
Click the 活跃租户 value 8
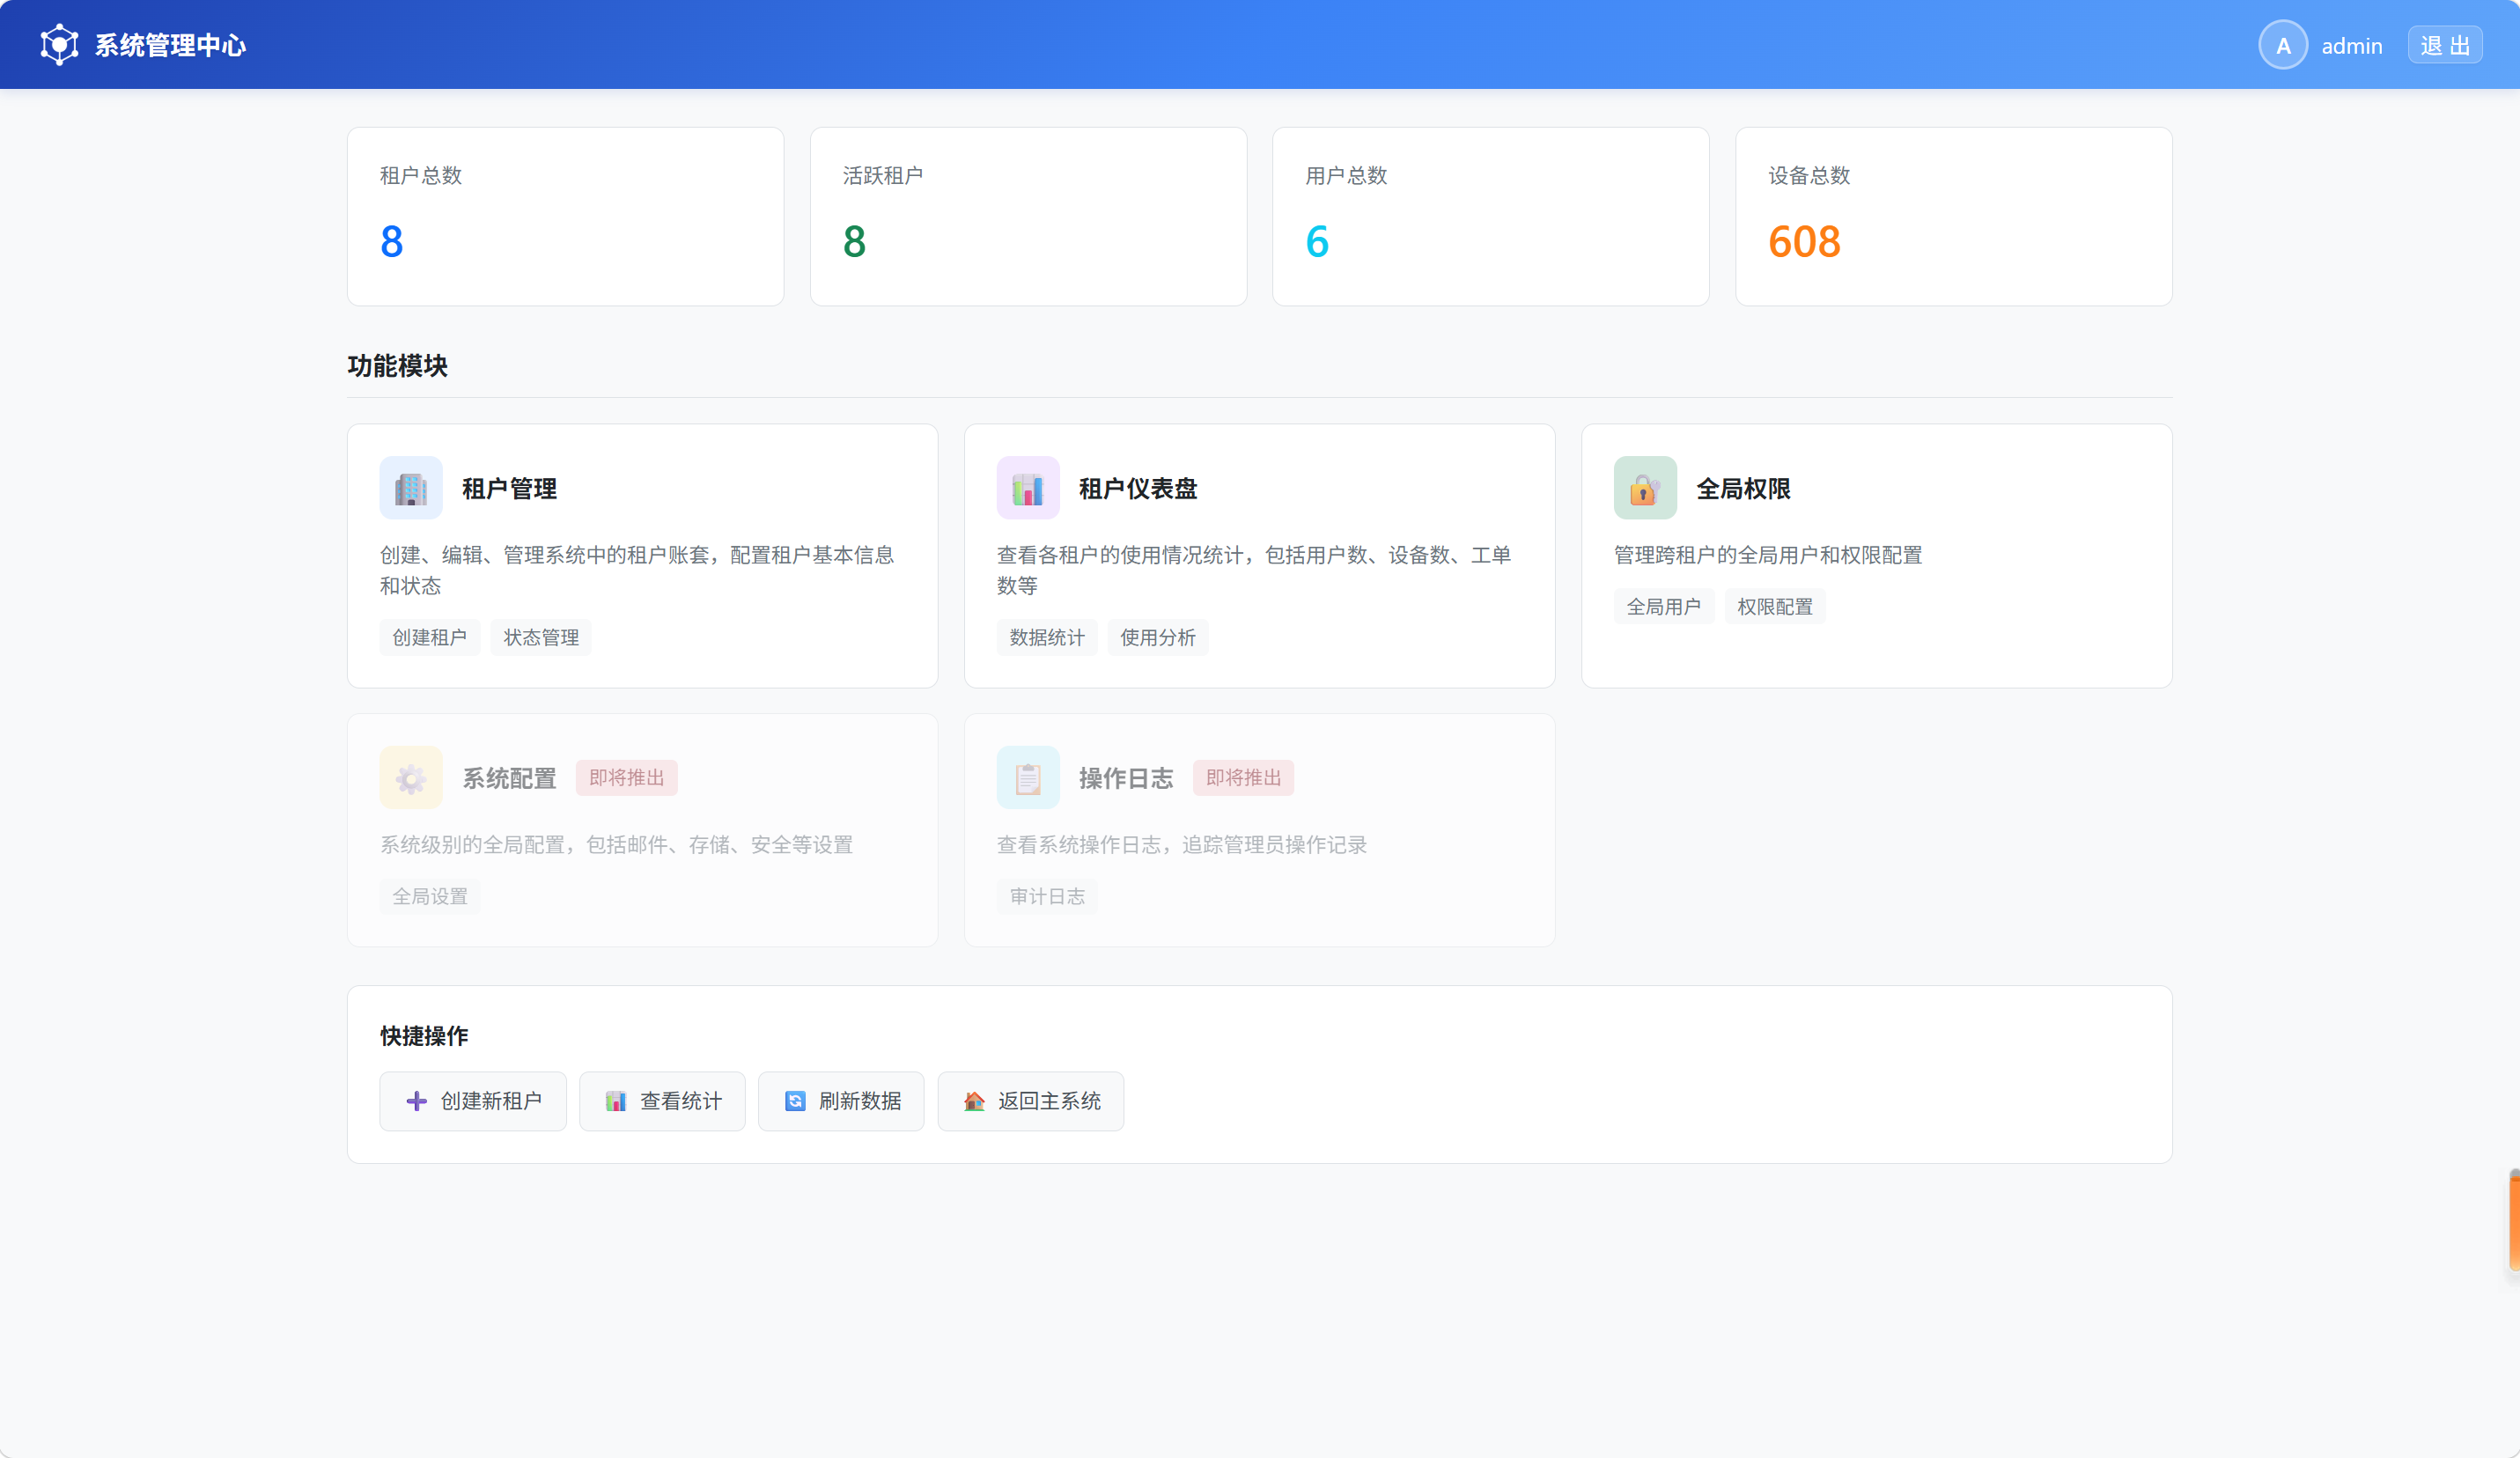pos(855,241)
